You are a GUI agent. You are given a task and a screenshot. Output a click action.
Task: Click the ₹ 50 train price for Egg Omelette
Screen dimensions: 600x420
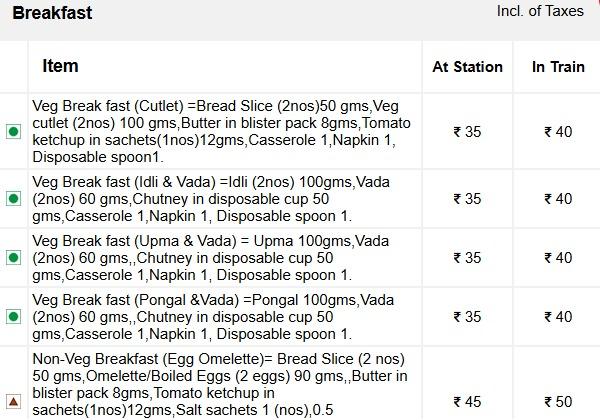[x=558, y=401]
